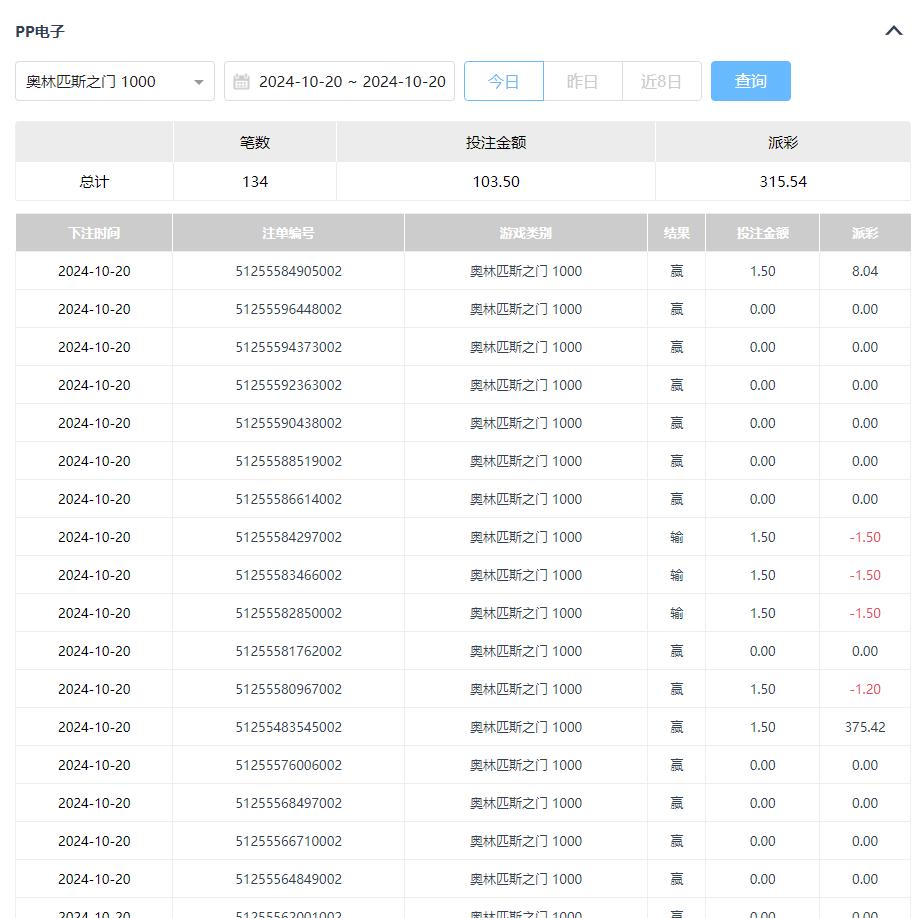
Task: Click the 游戏类别 column header
Action: 525,233
